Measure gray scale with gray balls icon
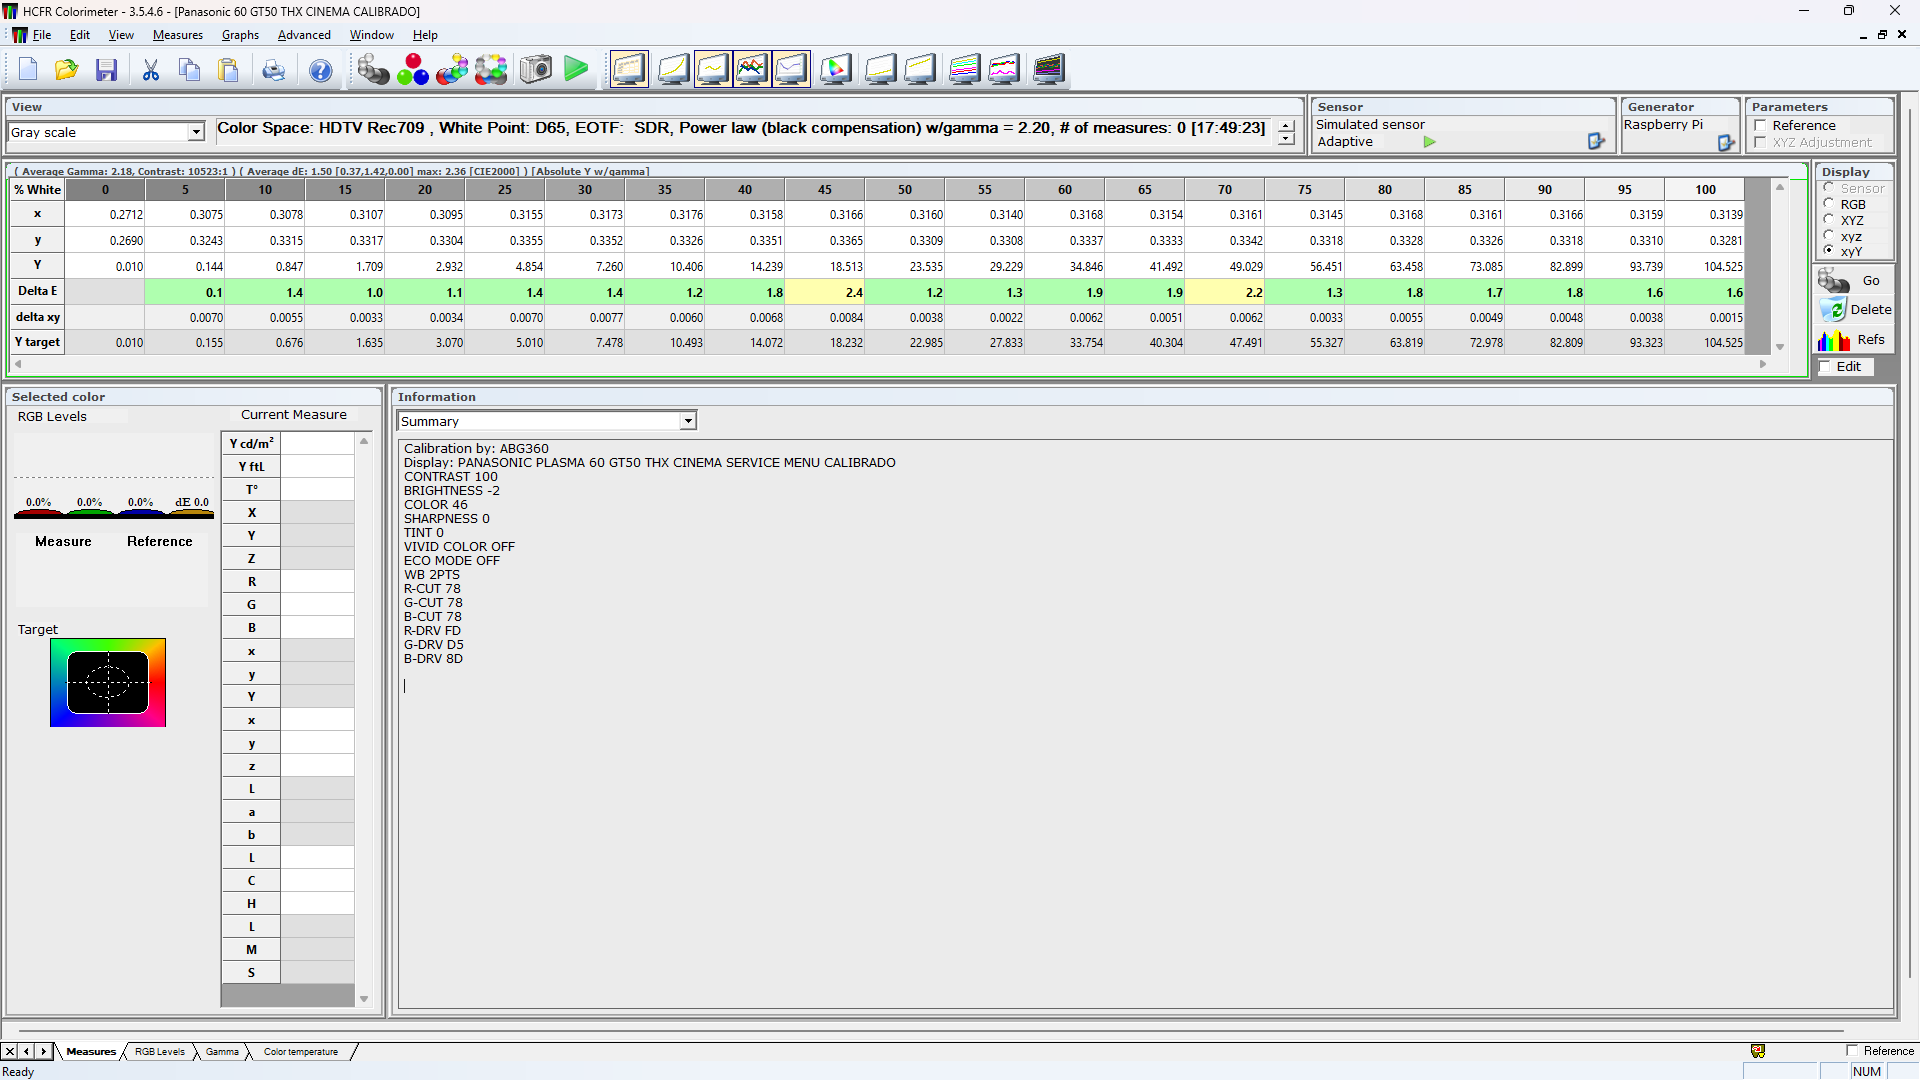The width and height of the screenshot is (1920, 1080). 373,70
